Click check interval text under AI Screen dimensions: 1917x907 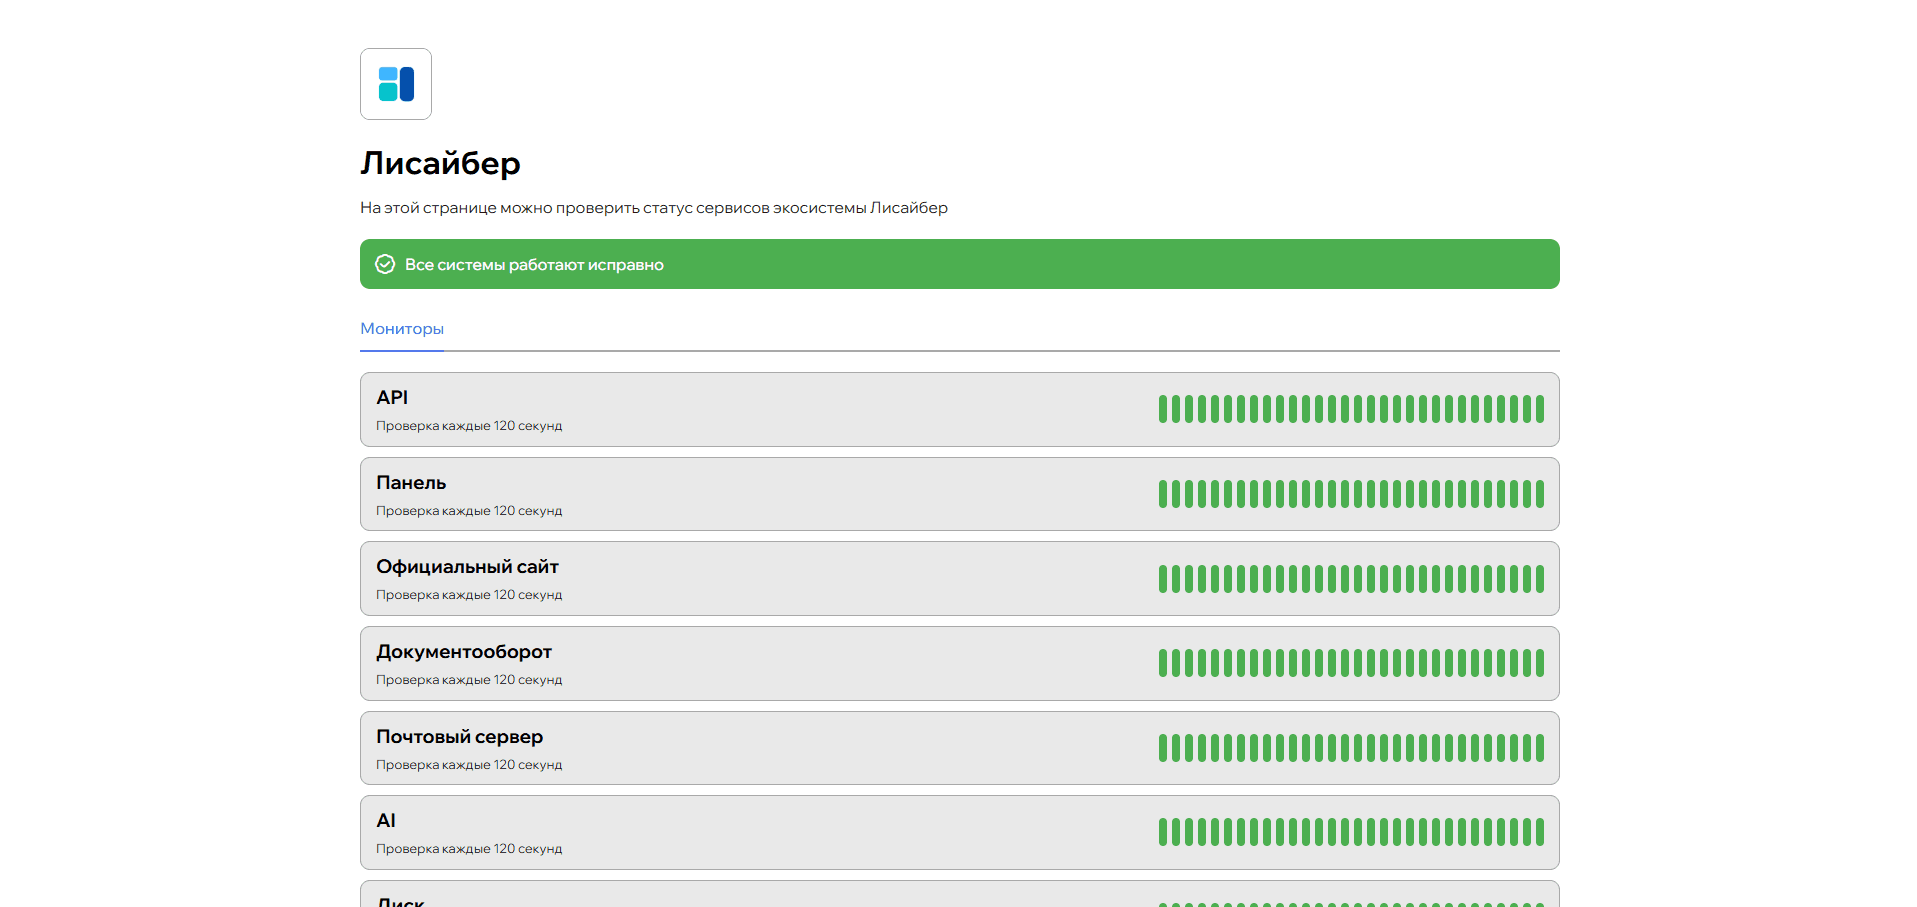point(469,849)
